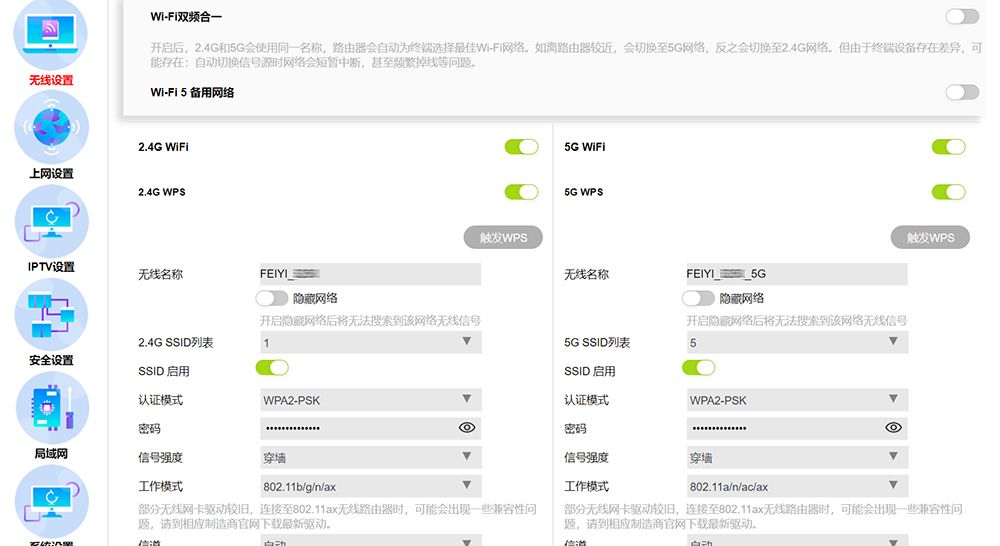The width and height of the screenshot is (1000, 546).
Task: Select the 上网设置 menu label
Action: tap(51, 173)
